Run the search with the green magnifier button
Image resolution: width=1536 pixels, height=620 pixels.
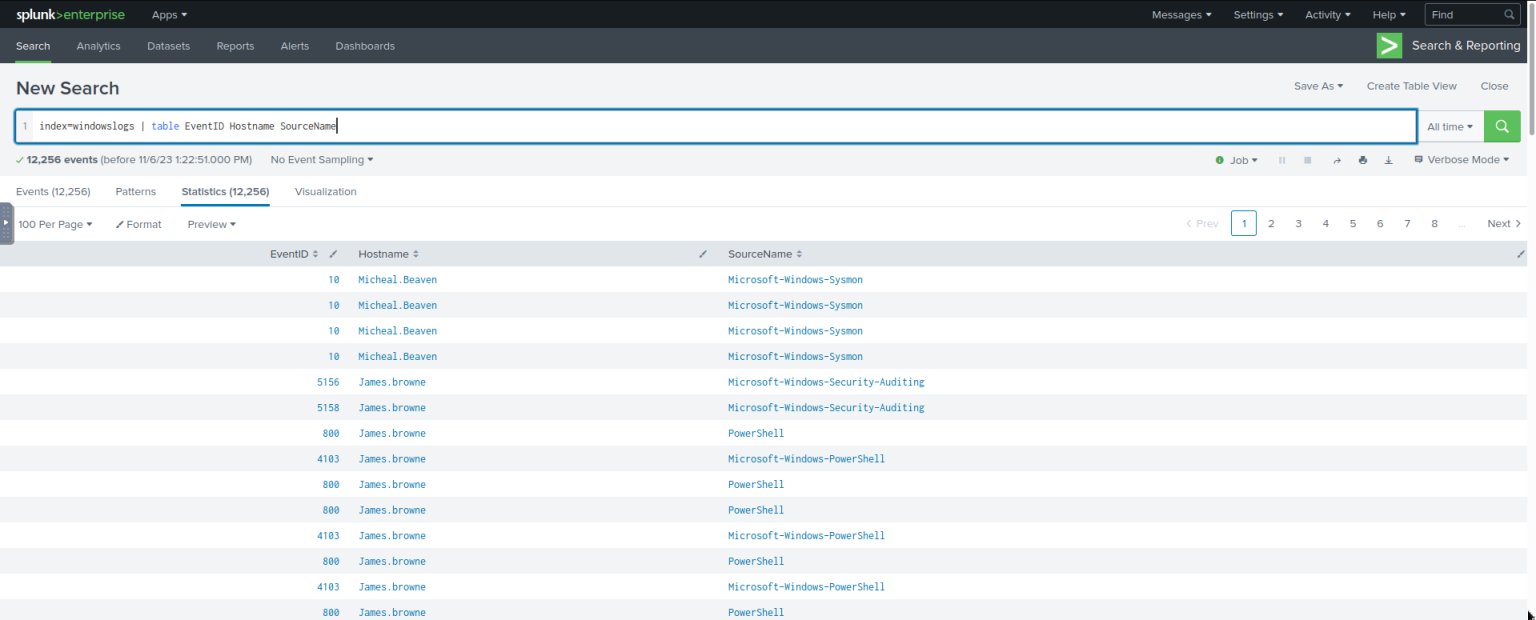[1501, 126]
